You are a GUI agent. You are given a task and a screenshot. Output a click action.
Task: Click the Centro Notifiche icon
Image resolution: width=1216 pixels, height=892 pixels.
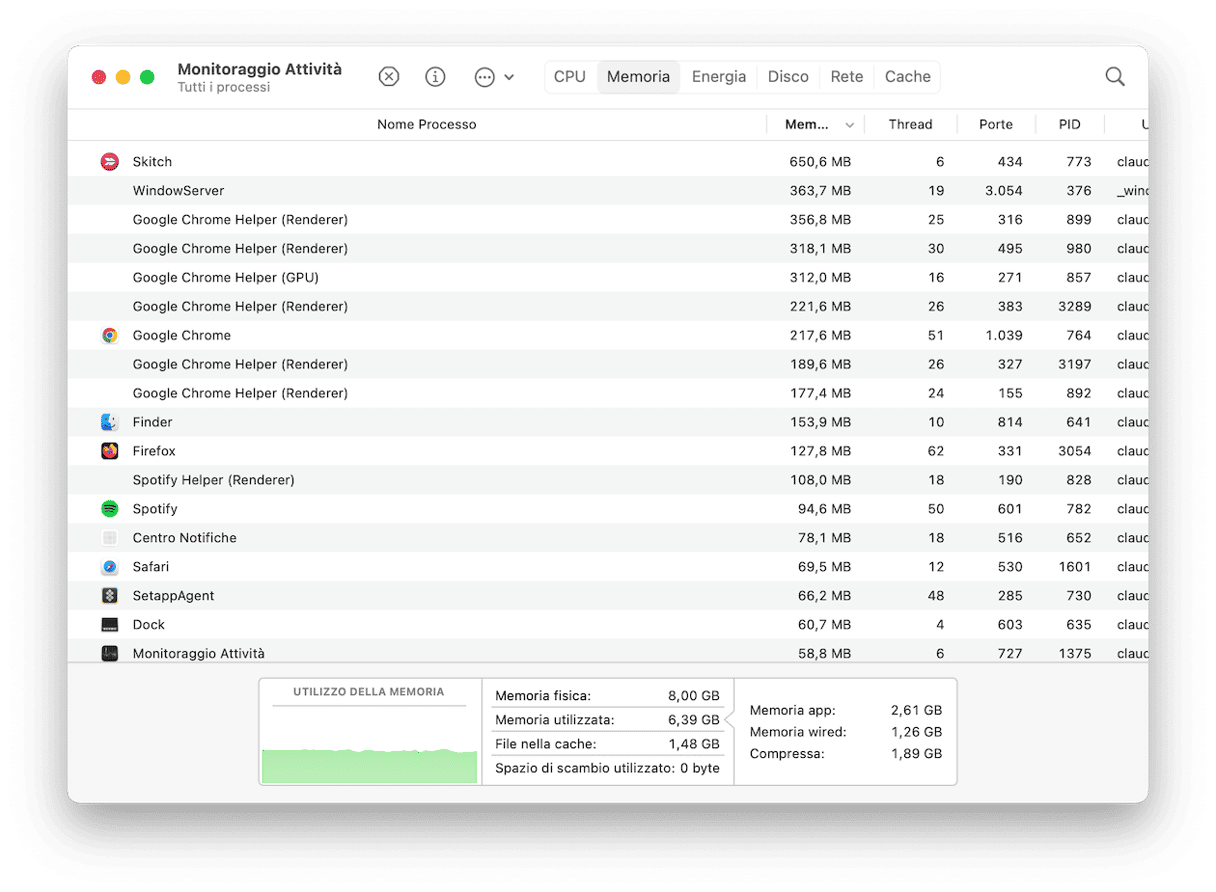click(110, 539)
